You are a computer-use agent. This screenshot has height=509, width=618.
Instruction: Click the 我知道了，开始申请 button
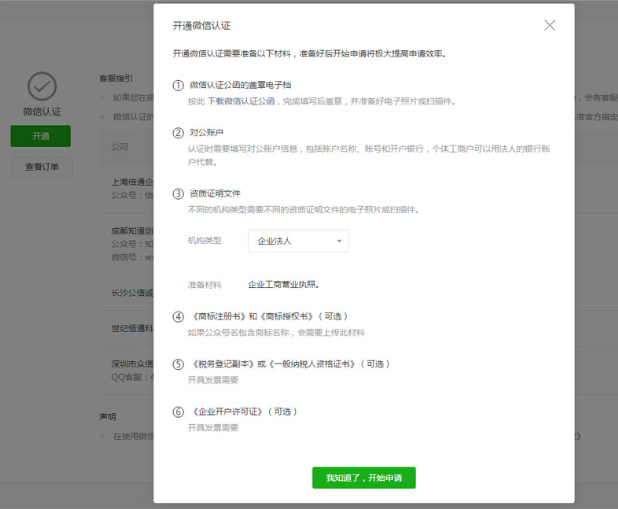point(364,478)
